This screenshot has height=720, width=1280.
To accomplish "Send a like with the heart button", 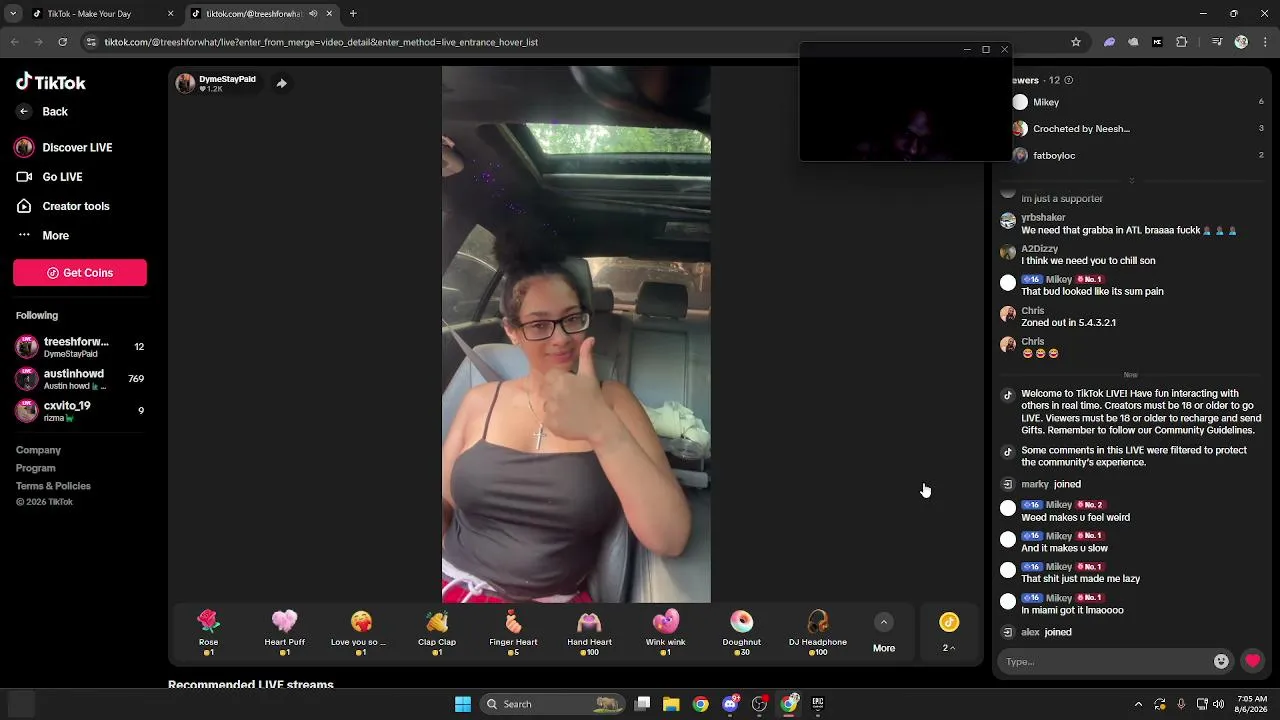I will [x=1252, y=661].
